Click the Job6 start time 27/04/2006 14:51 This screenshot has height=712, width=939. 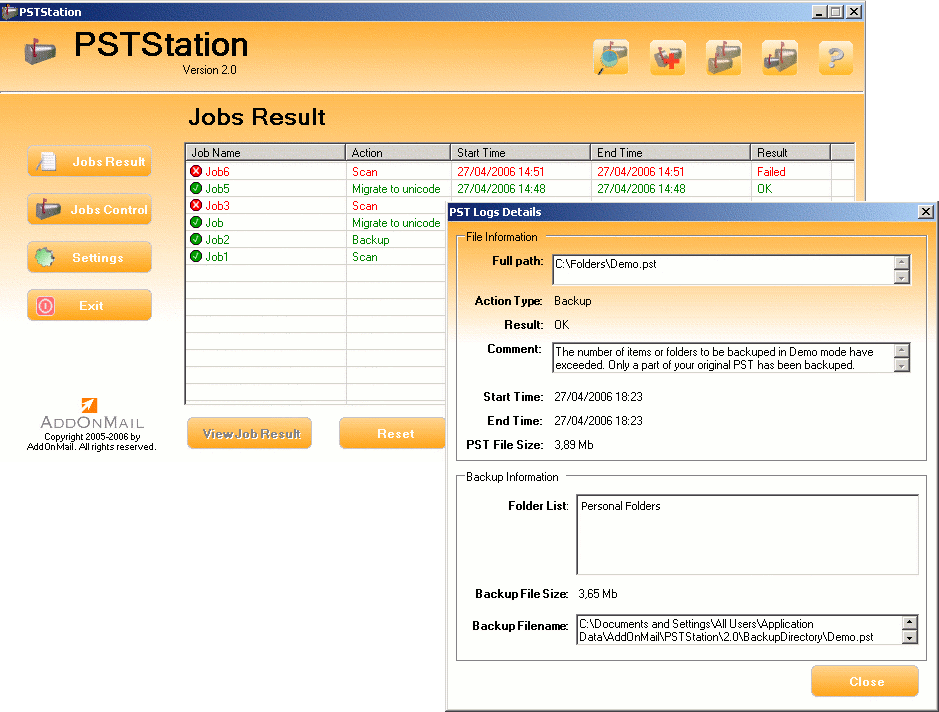[501, 172]
